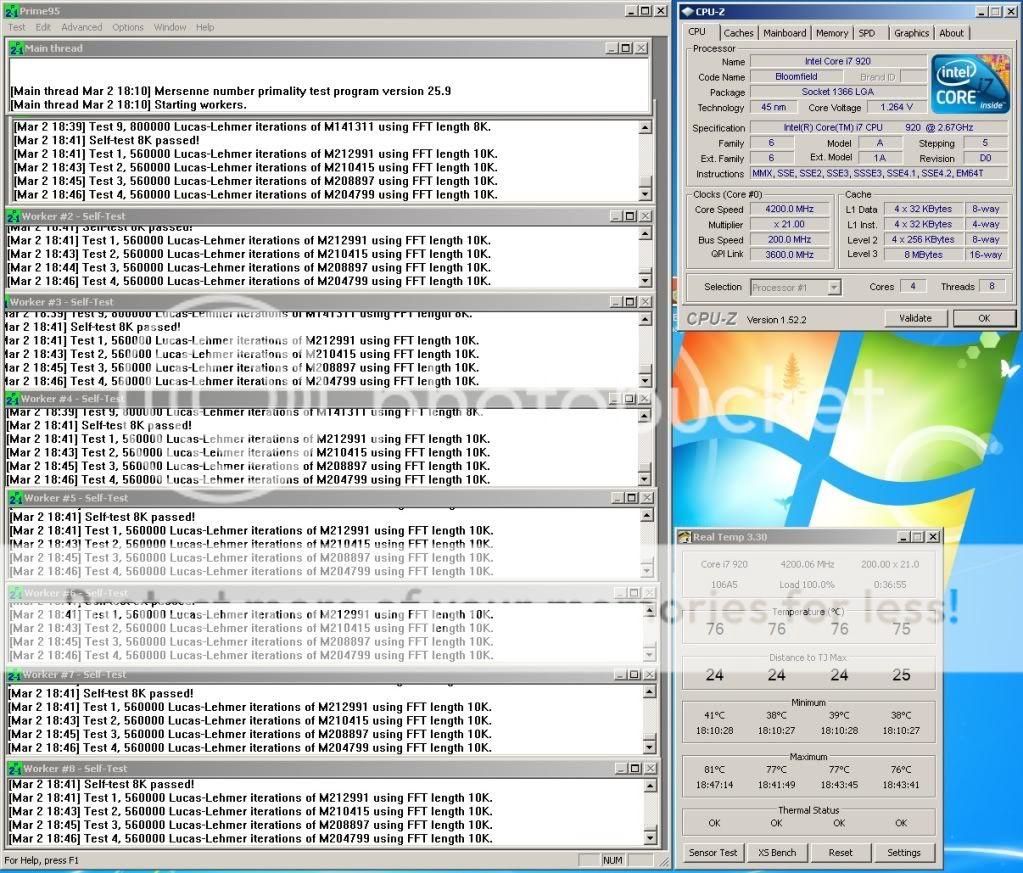Click scroll-up arrow in Worker #7 window
This screenshot has width=1023, height=873.
(x=649, y=692)
